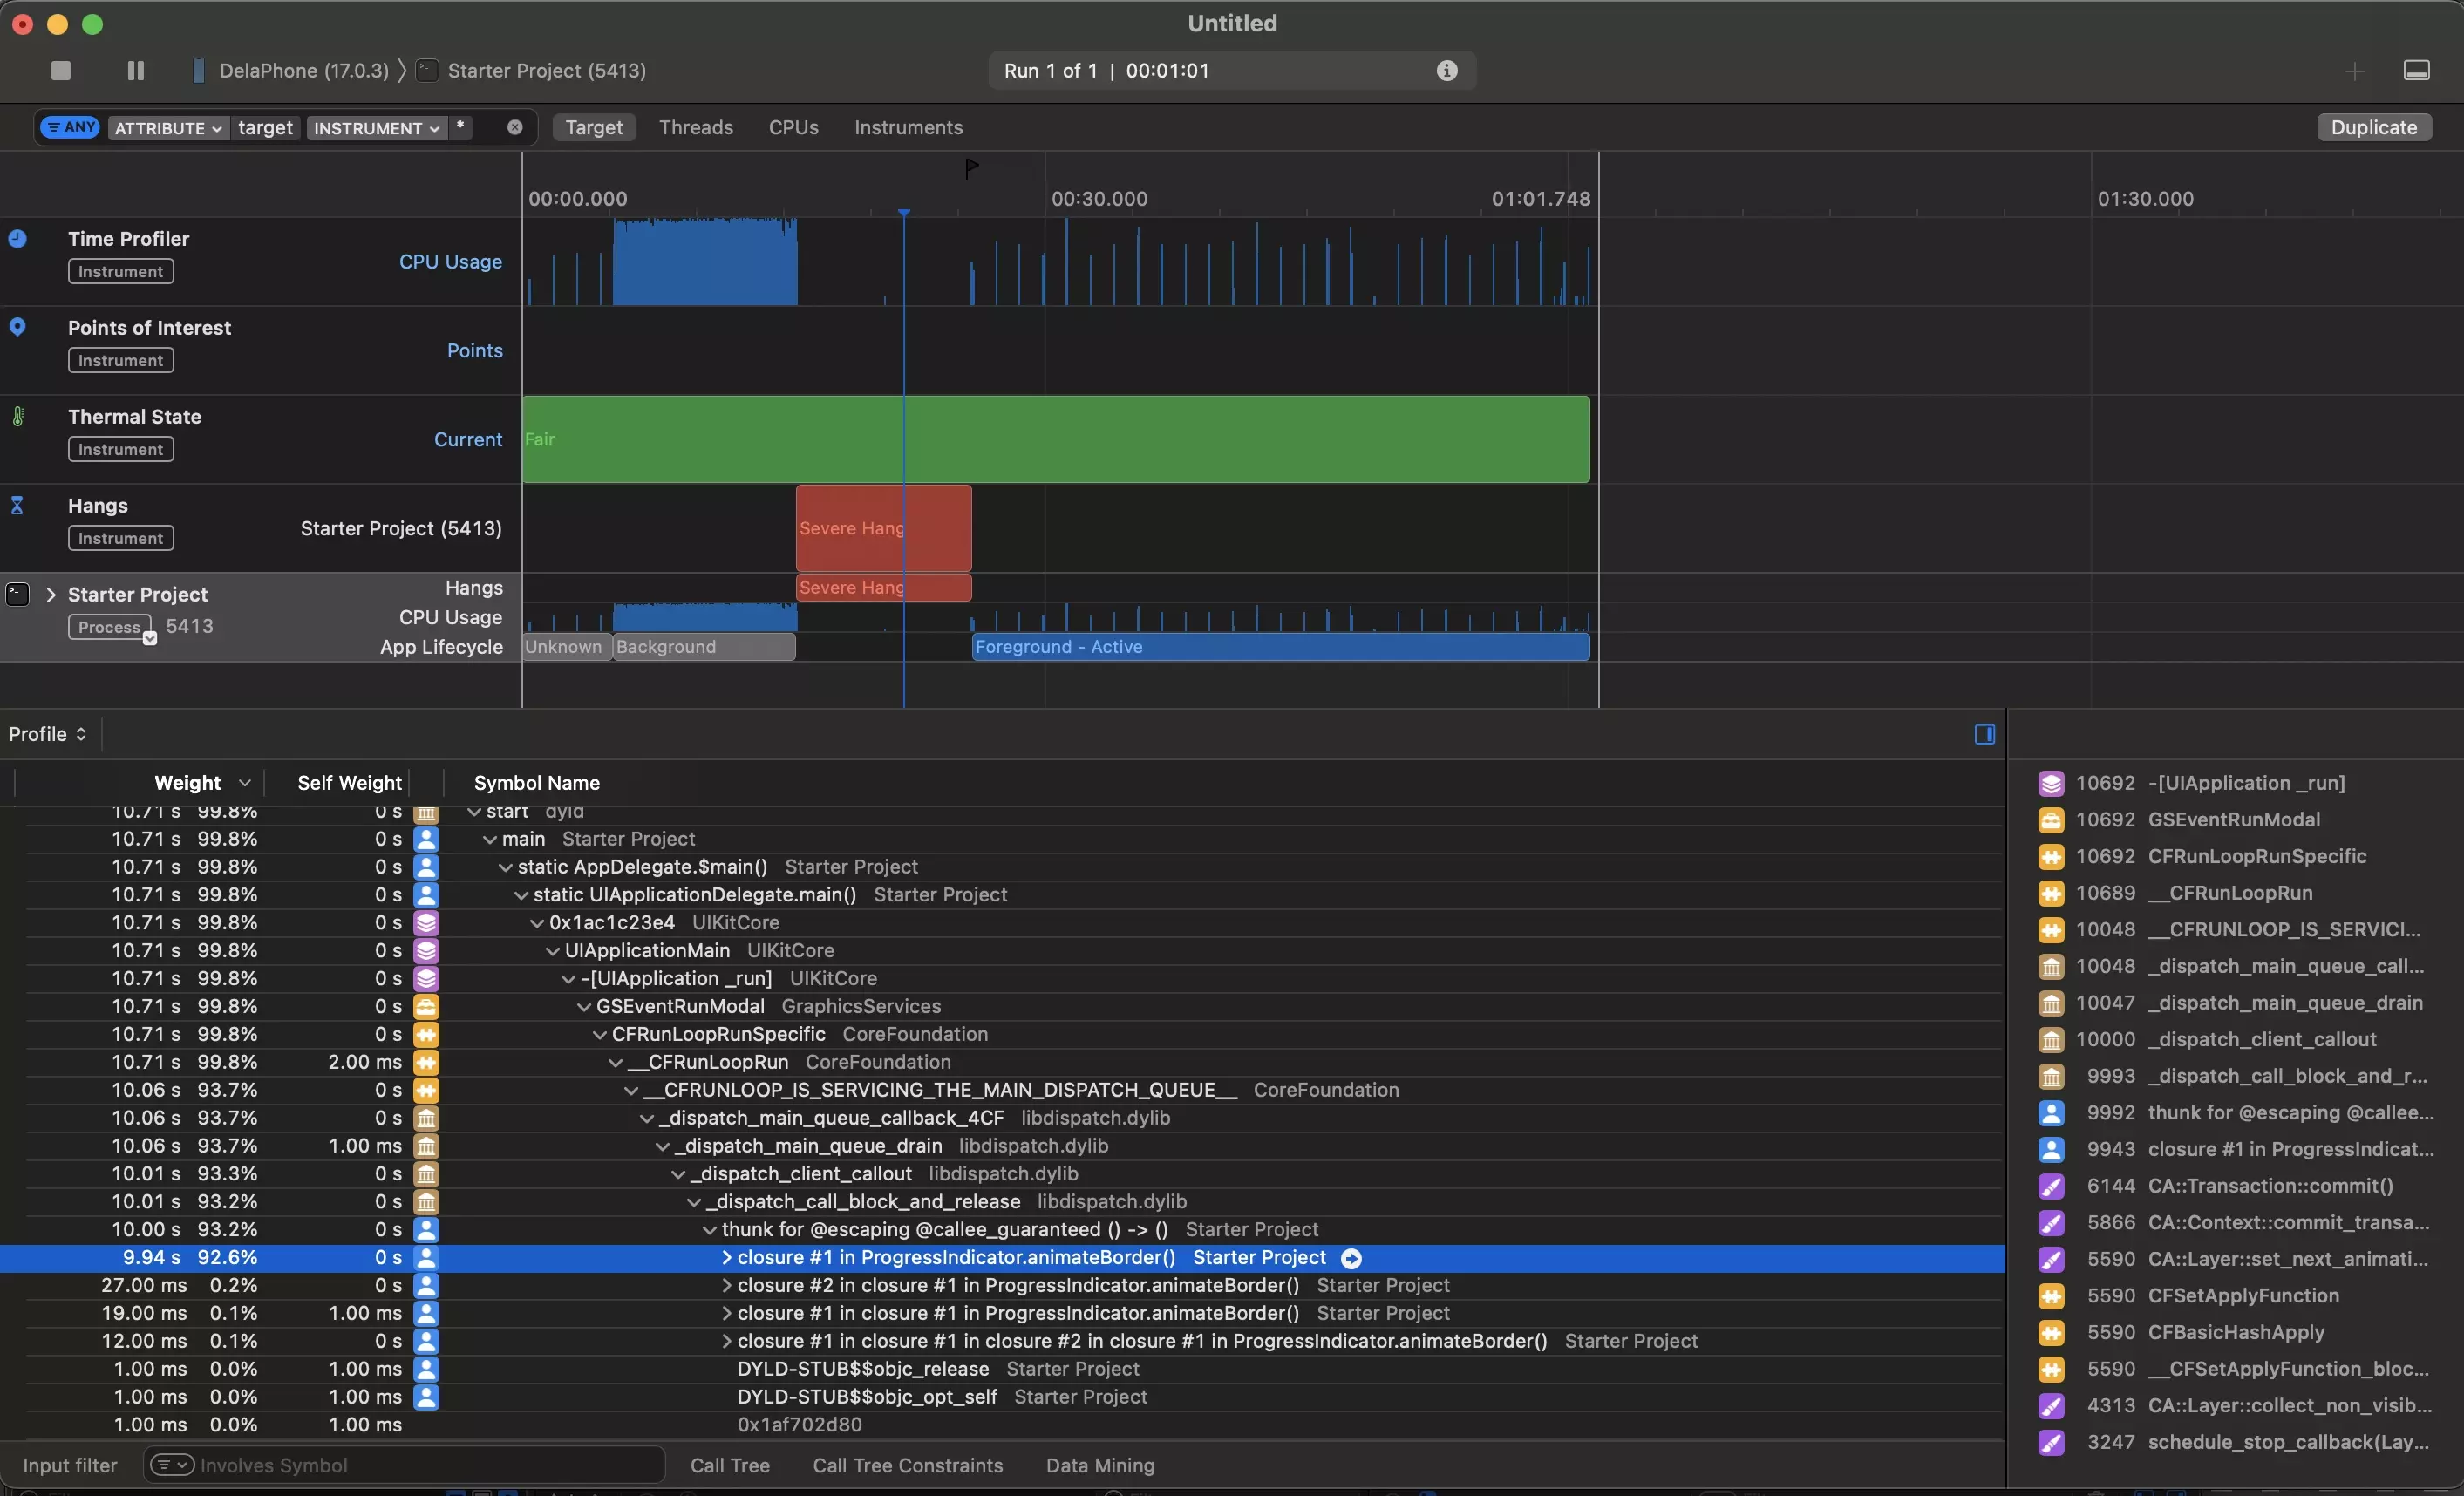
Task: Select the Points of Interest pin icon
Action: 17,327
